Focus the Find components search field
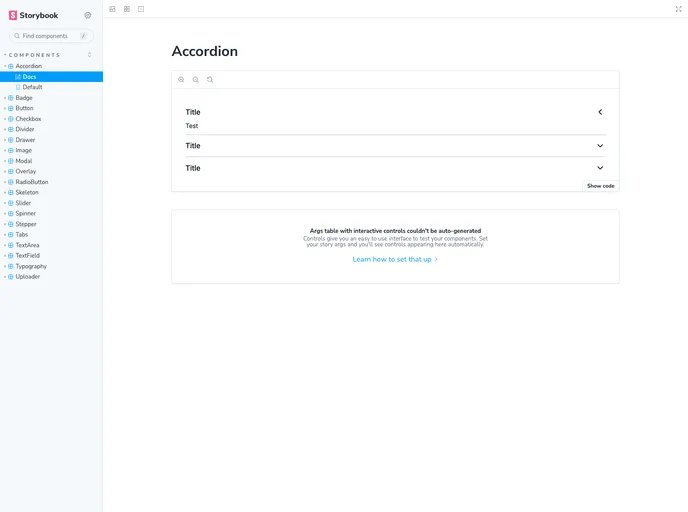 pos(50,36)
